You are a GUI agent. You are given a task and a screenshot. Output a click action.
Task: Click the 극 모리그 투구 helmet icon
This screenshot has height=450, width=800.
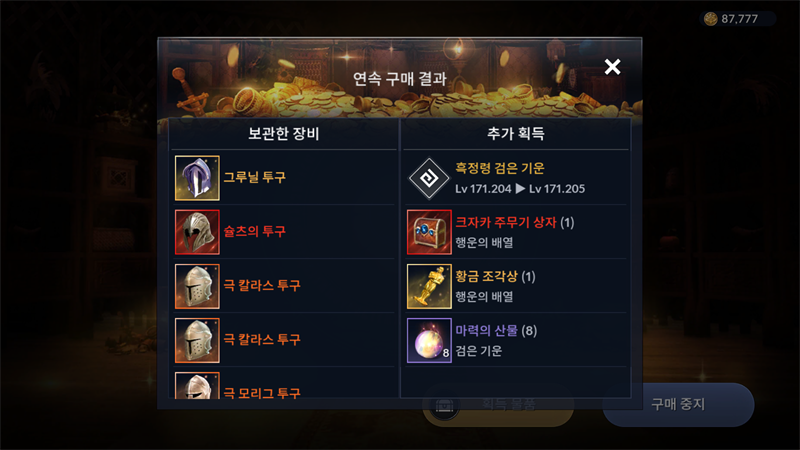[197, 386]
